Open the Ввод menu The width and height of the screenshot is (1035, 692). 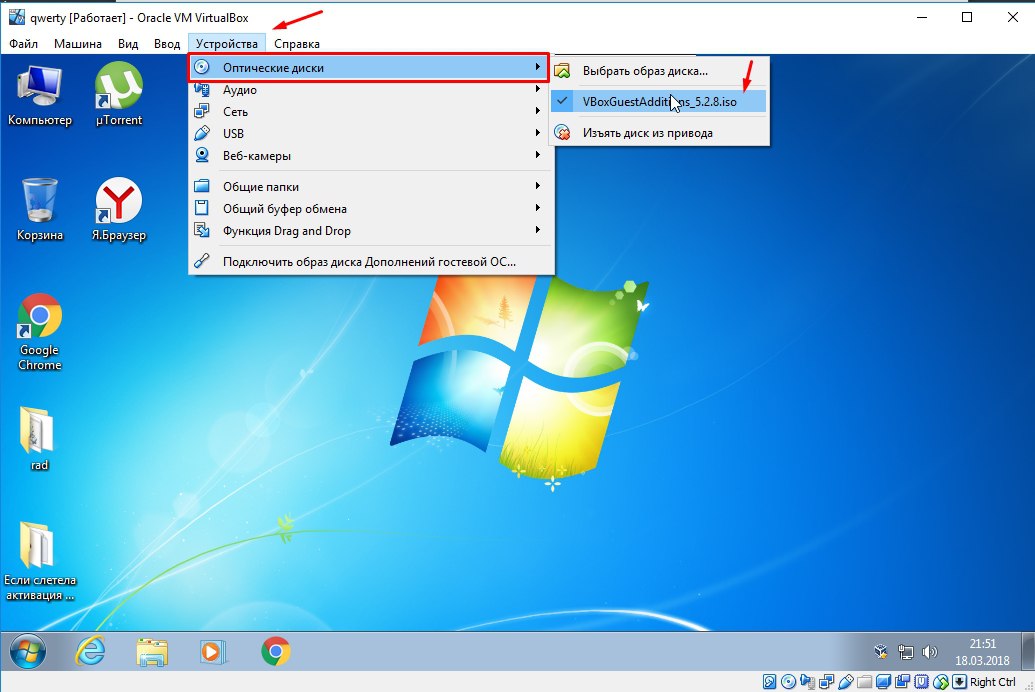[x=167, y=44]
